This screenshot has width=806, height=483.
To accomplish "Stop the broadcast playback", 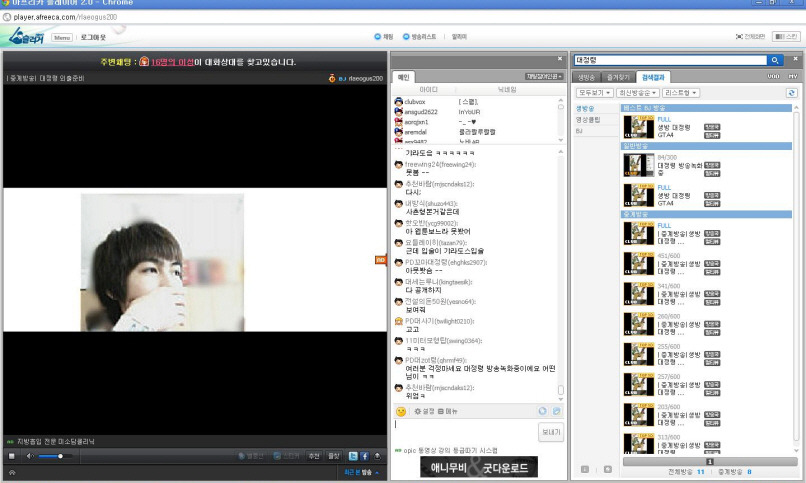I will tap(12, 456).
